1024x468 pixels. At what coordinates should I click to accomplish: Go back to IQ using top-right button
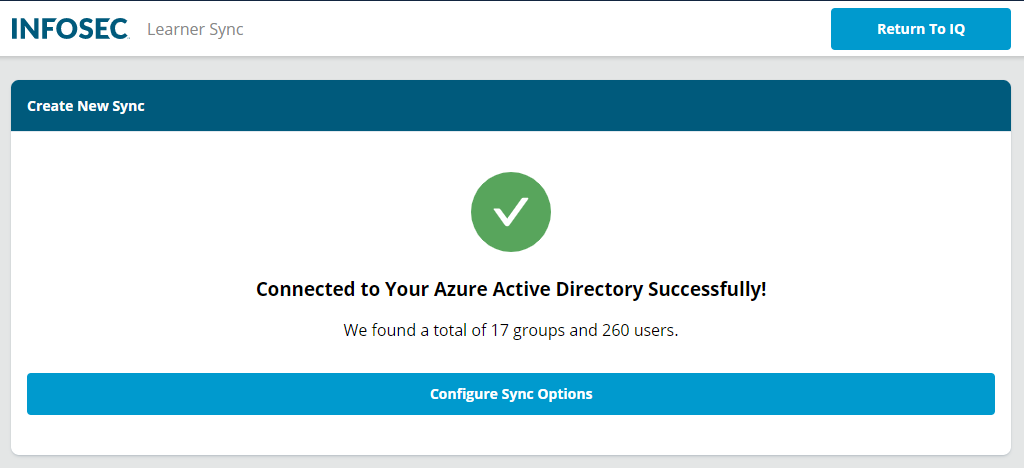(920, 29)
